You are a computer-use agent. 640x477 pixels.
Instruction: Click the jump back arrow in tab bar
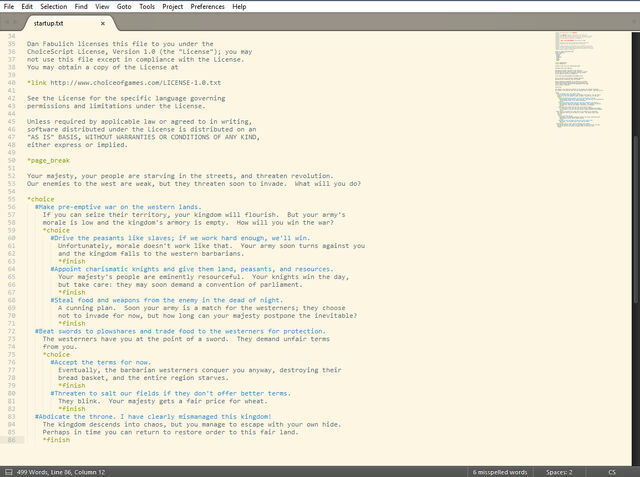click(x=7, y=22)
